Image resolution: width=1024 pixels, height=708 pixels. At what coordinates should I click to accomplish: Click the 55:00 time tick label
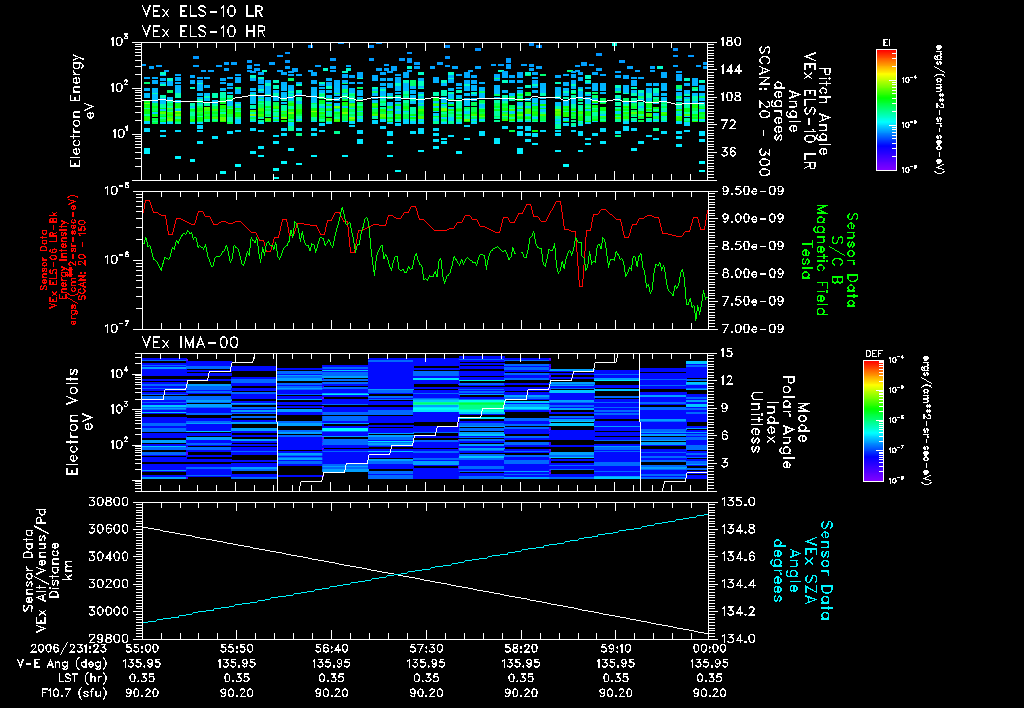pyautogui.click(x=142, y=649)
